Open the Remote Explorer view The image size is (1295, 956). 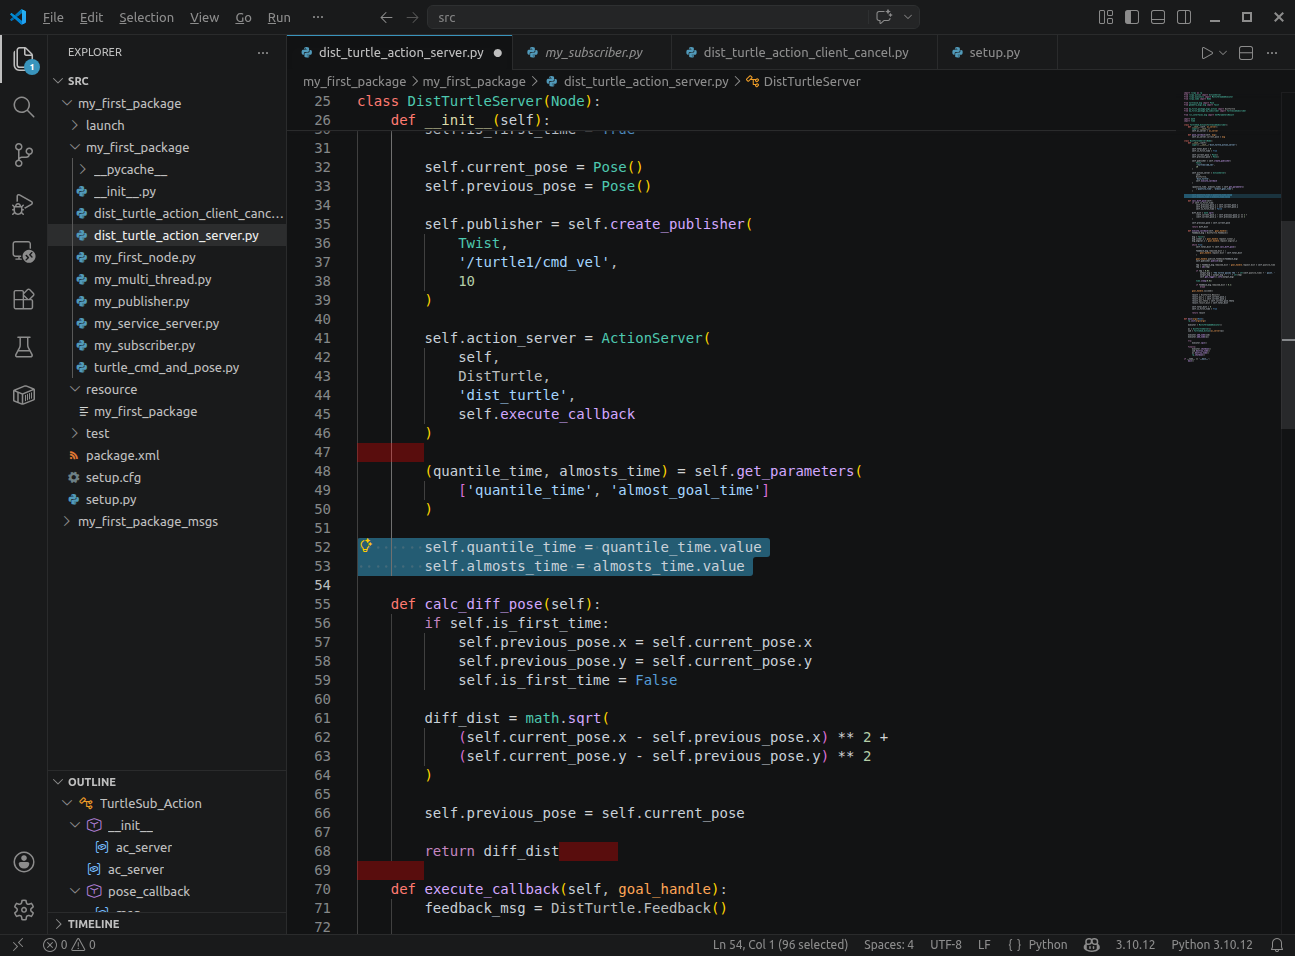pos(24,252)
